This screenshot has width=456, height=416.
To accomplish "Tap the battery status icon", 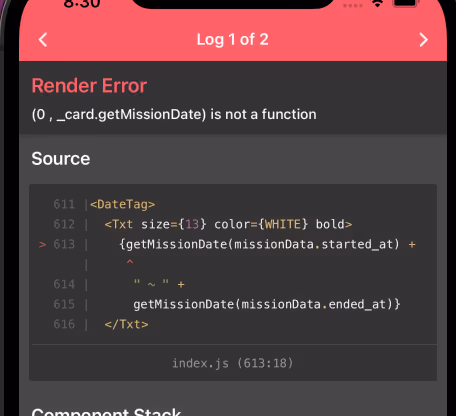I will pos(405,3).
